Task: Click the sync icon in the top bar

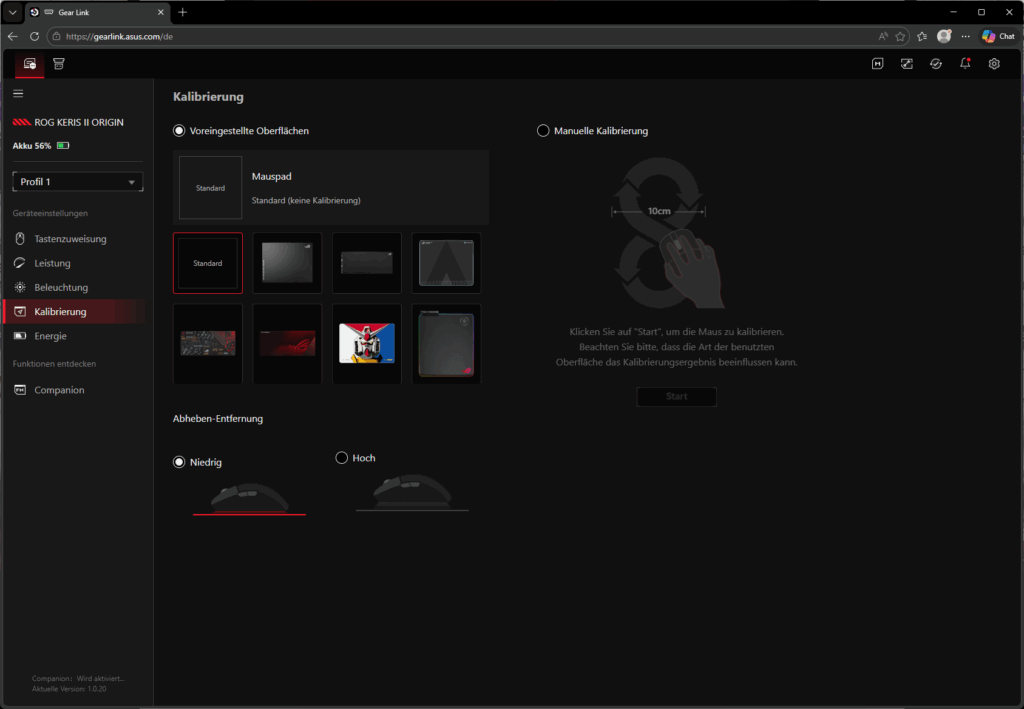Action: (x=935, y=64)
